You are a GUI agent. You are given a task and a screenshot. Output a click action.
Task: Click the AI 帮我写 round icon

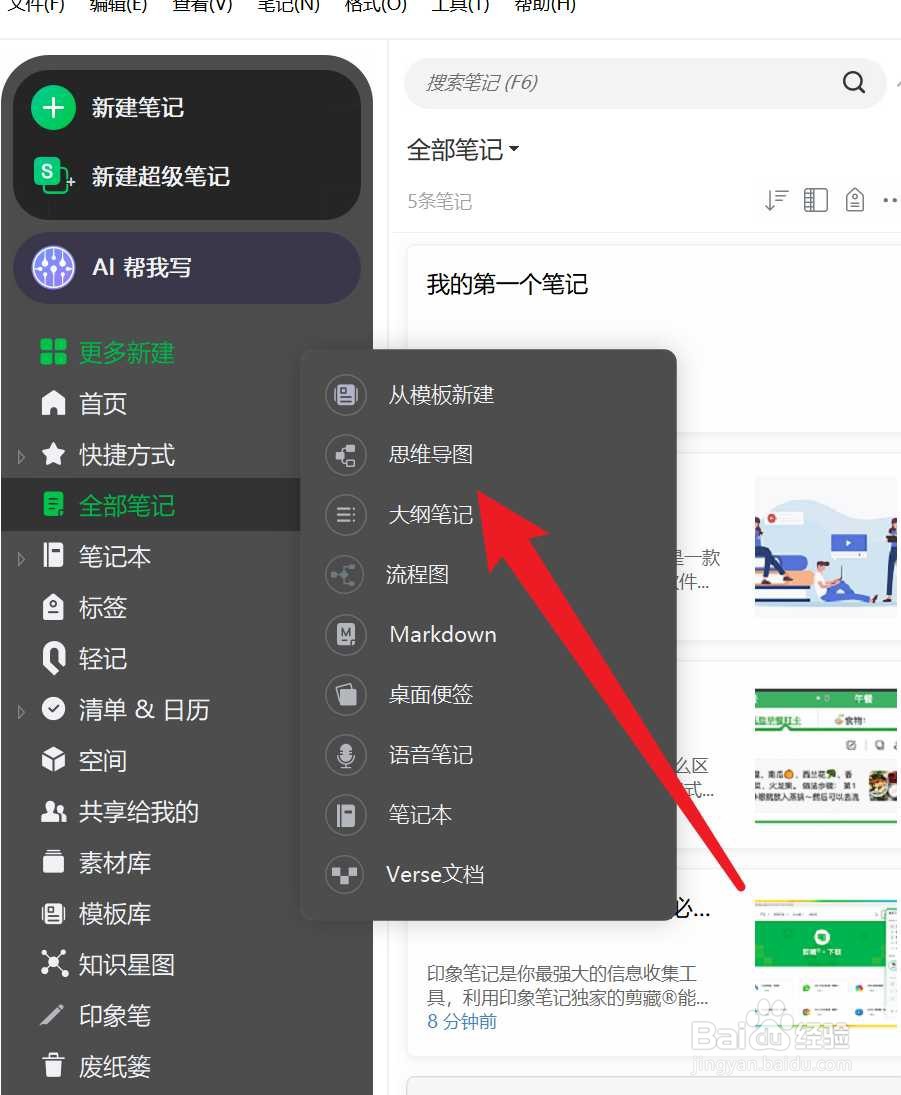point(53,267)
